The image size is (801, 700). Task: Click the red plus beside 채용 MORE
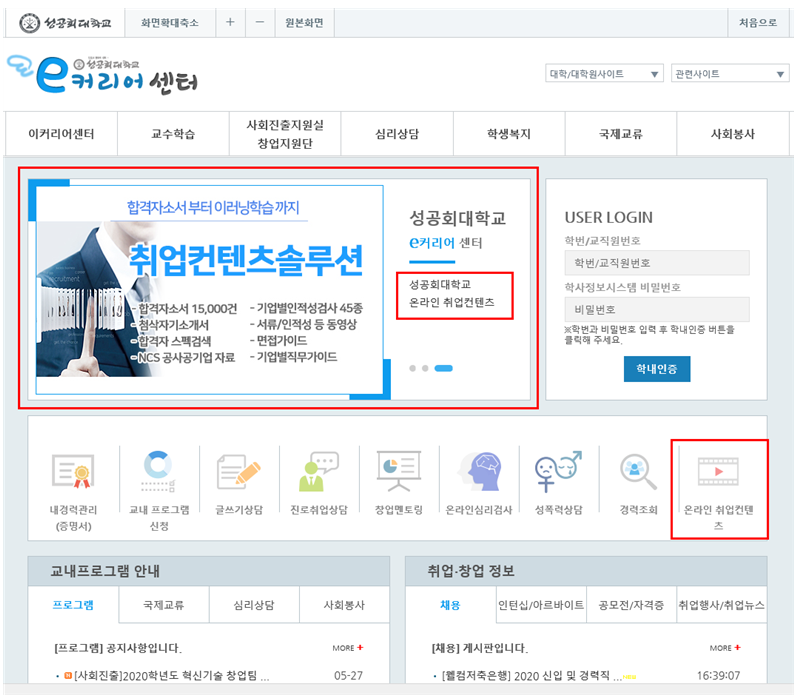point(737,647)
